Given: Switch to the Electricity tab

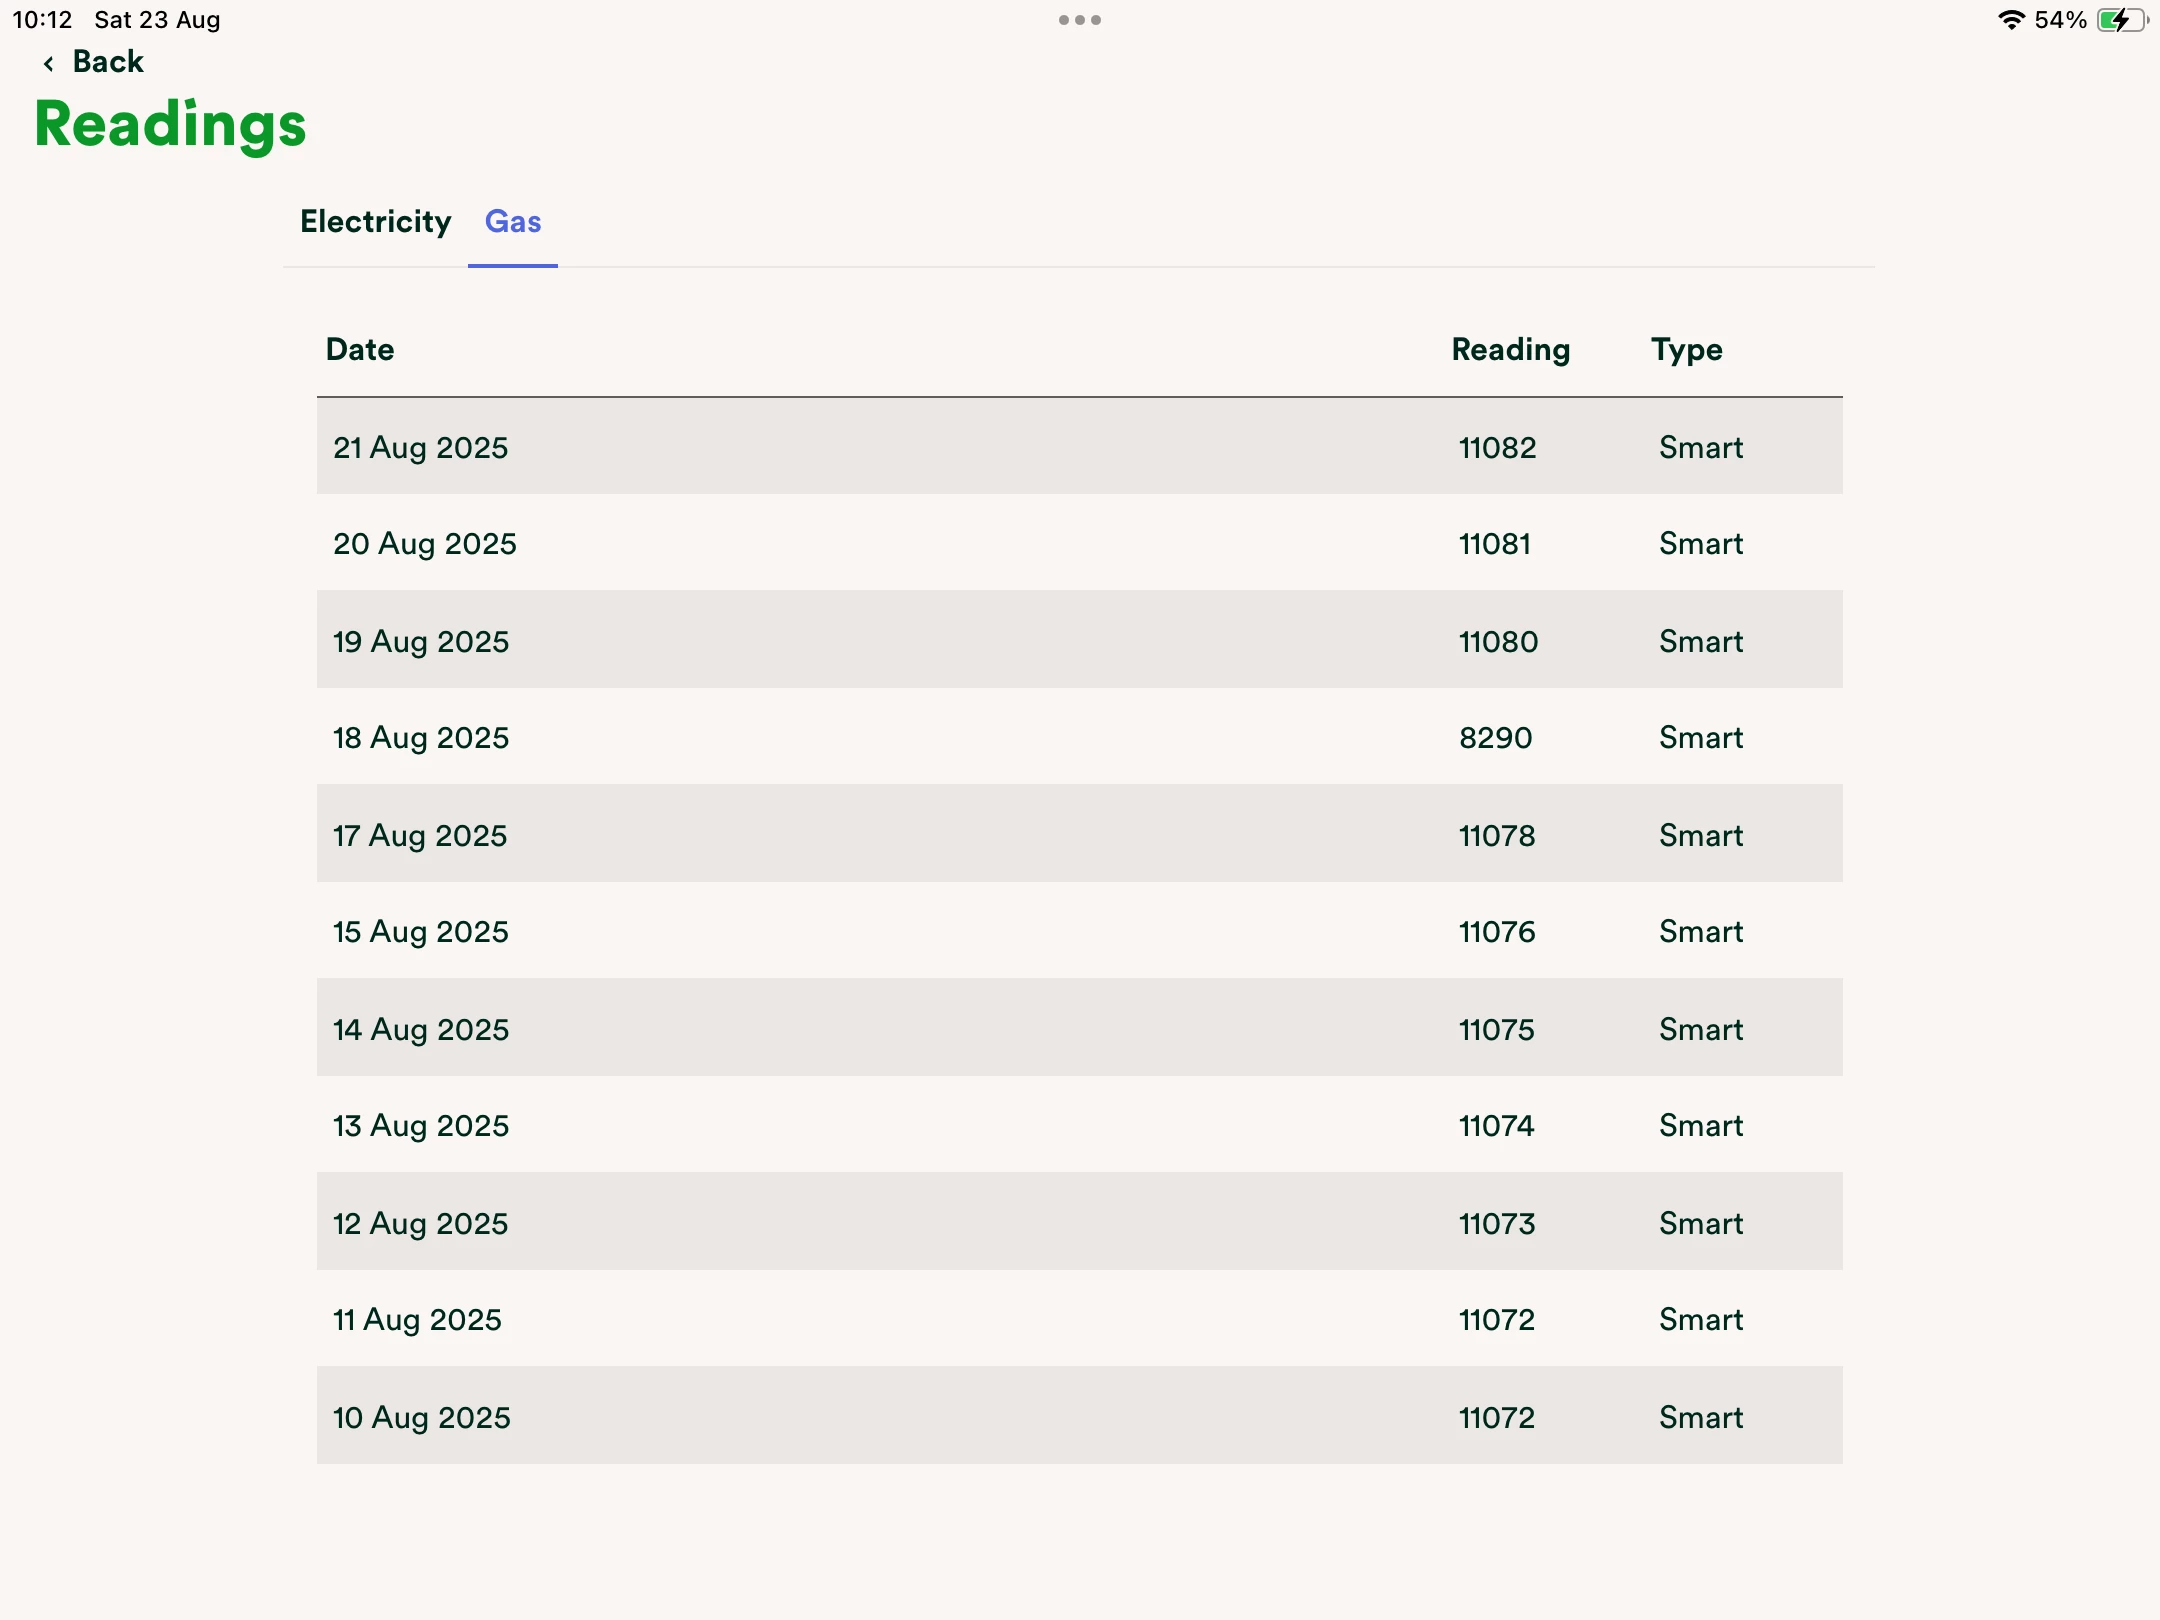Looking at the screenshot, I should pyautogui.click(x=375, y=222).
